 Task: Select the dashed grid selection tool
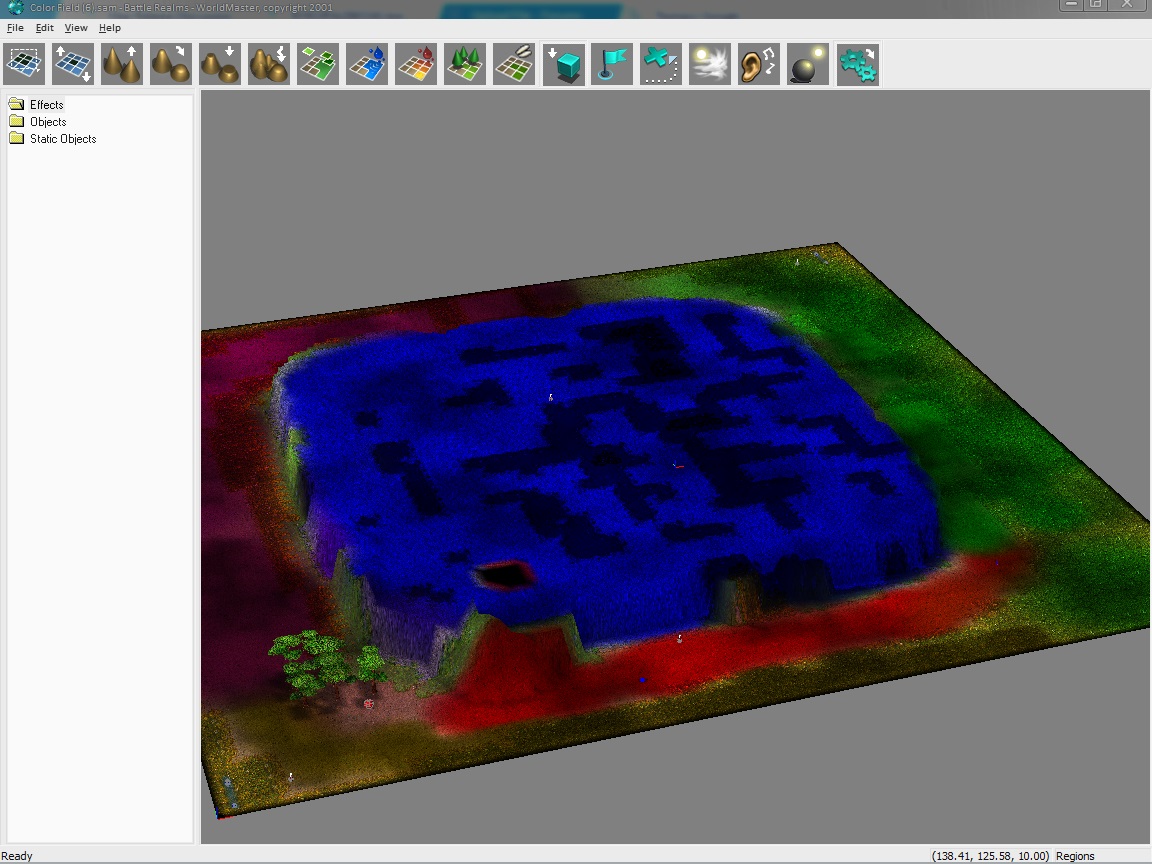[x=24, y=64]
